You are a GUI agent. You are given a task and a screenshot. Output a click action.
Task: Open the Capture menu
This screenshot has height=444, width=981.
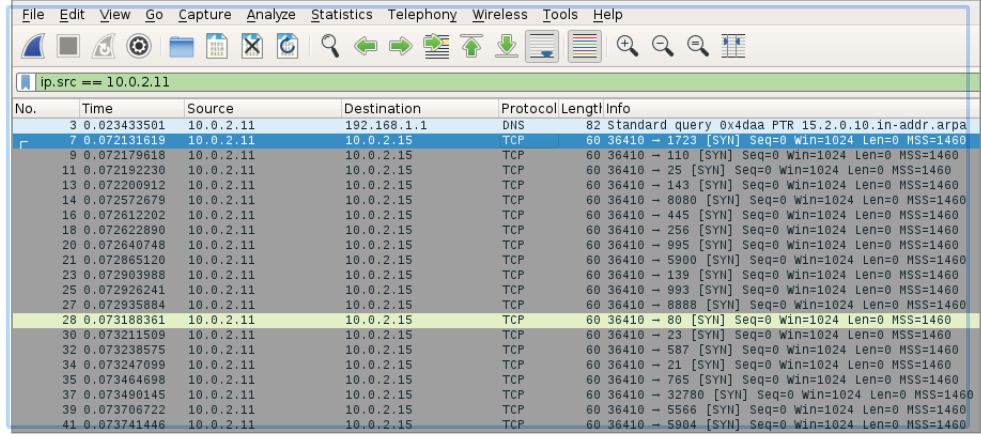coord(205,14)
